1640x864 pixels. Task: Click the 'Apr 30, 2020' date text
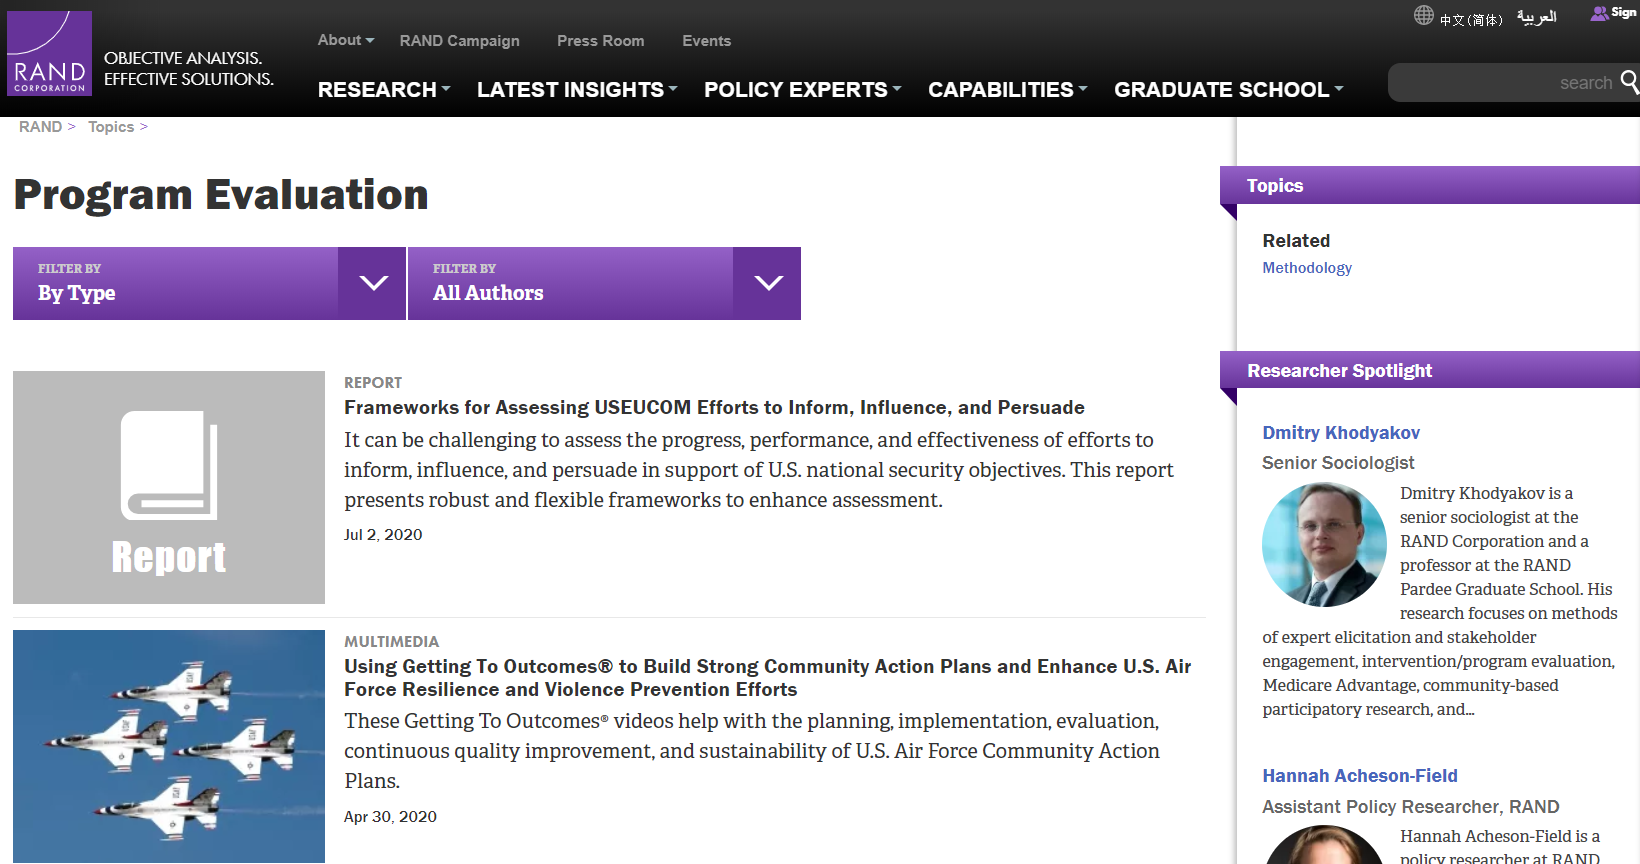pyautogui.click(x=390, y=817)
